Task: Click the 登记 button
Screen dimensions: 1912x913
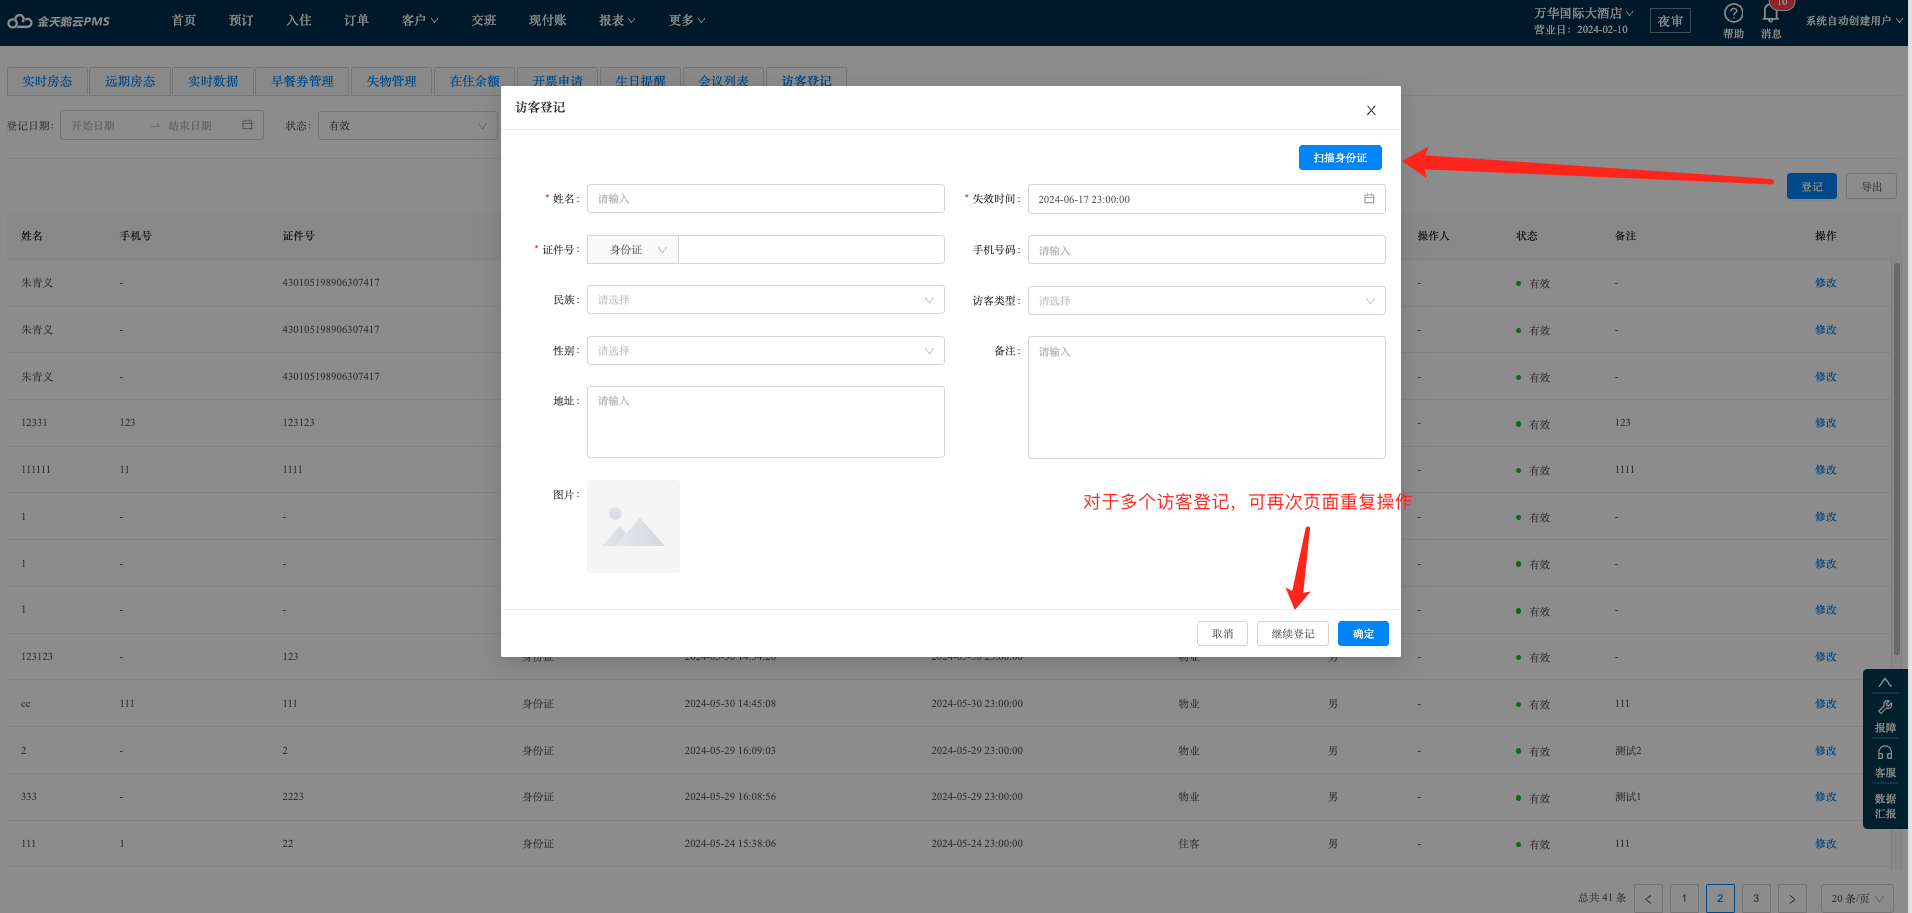Action: pos(1812,187)
